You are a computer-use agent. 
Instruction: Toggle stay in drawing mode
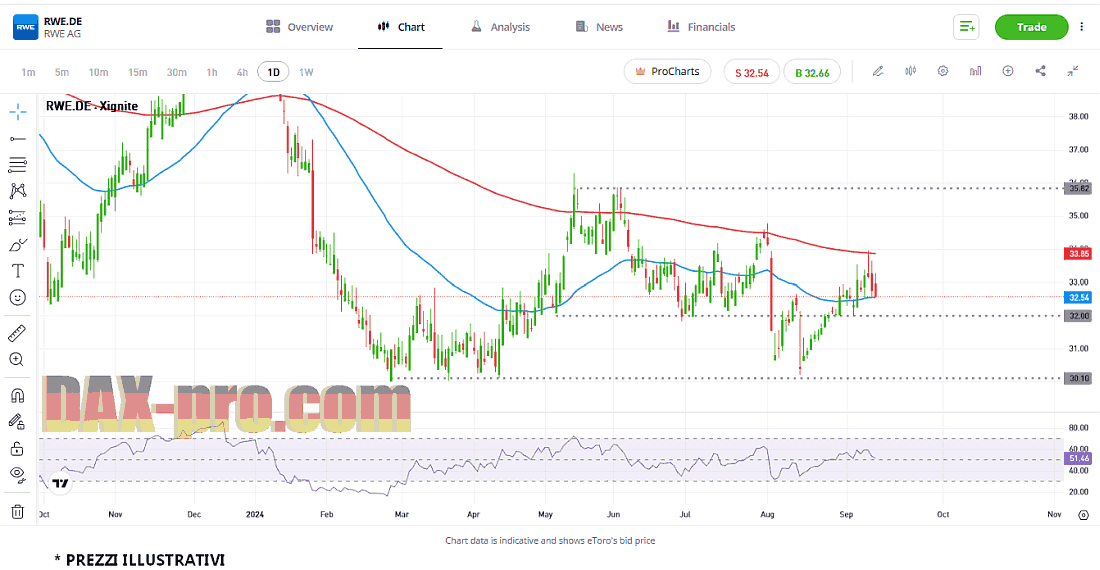point(18,421)
